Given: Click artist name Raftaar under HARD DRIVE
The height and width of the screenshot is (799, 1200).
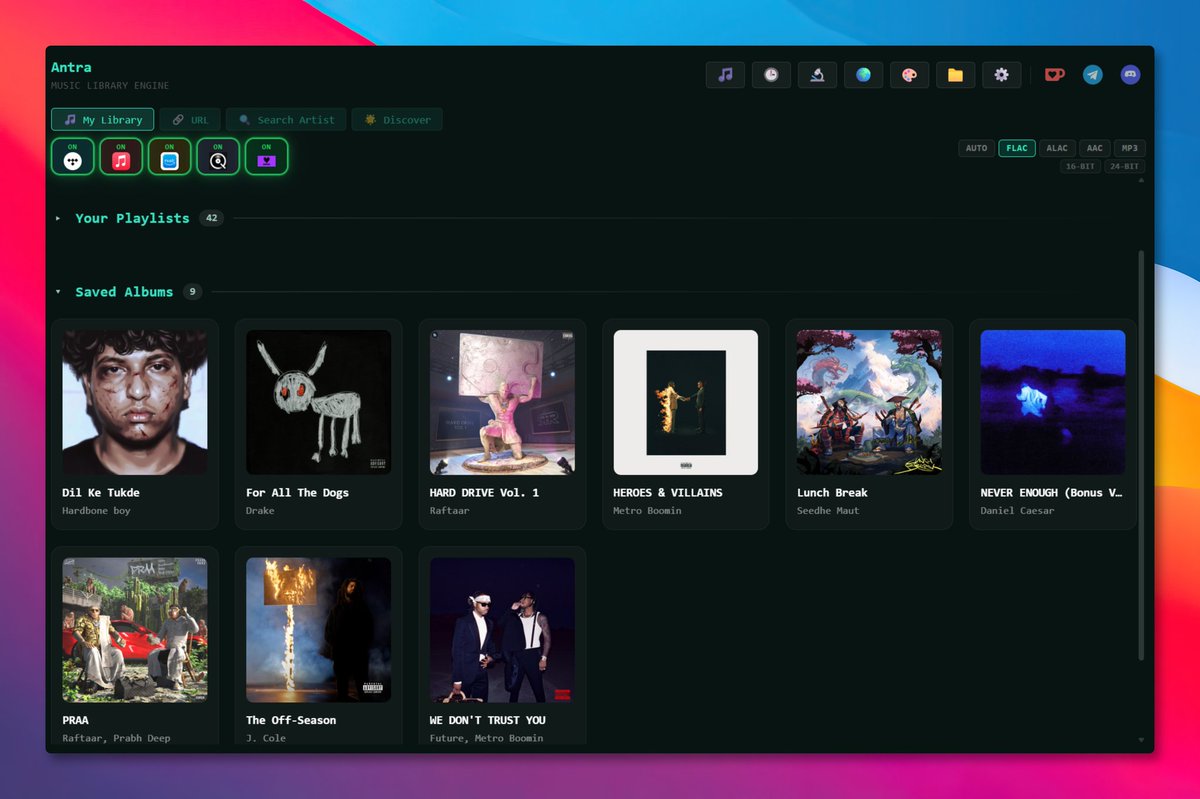Looking at the screenshot, I should (450, 511).
